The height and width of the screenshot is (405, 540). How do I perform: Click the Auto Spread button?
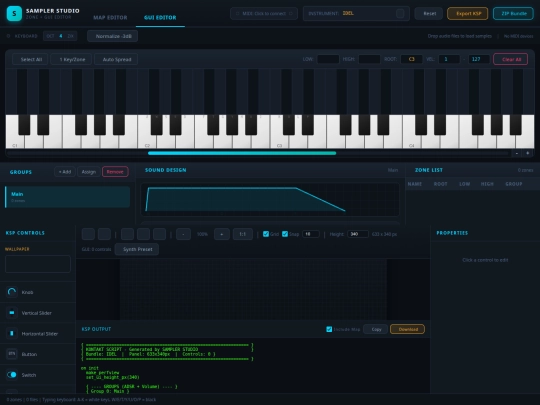click(x=116, y=59)
